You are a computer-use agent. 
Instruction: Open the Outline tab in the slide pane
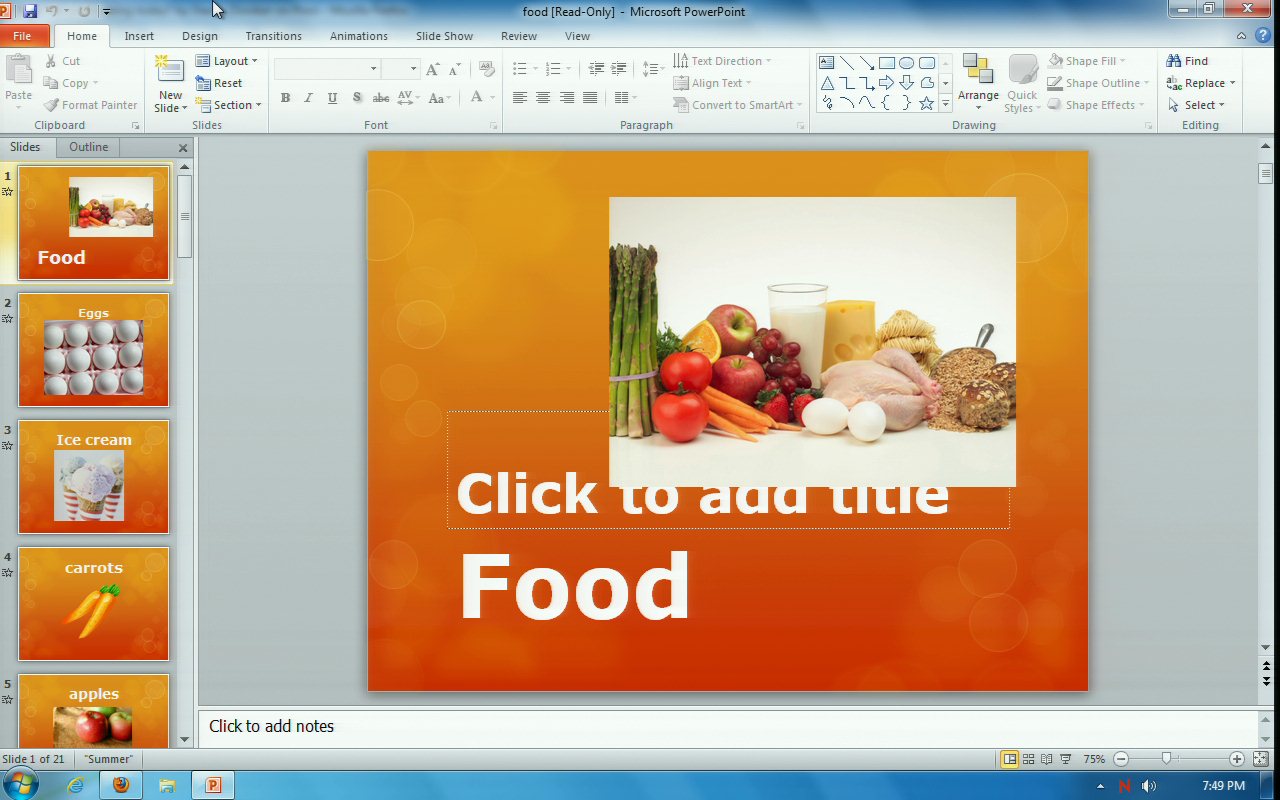[88, 147]
